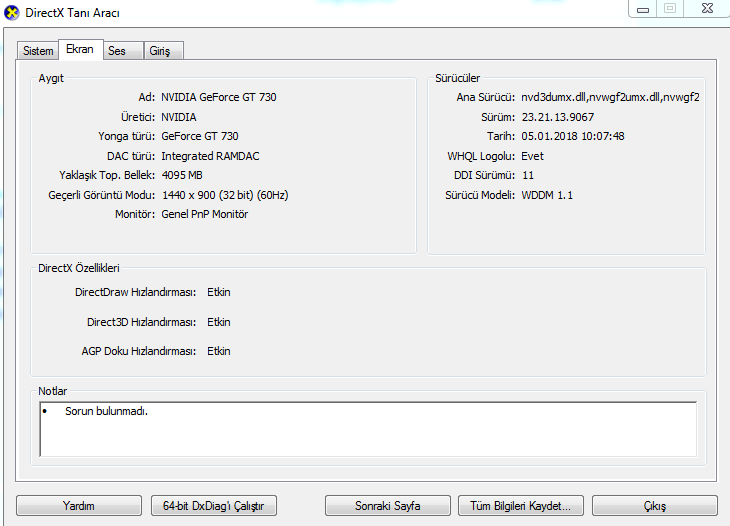This screenshot has width=730, height=526.
Task: Click the DirectX title bar icon
Action: pos(12,13)
